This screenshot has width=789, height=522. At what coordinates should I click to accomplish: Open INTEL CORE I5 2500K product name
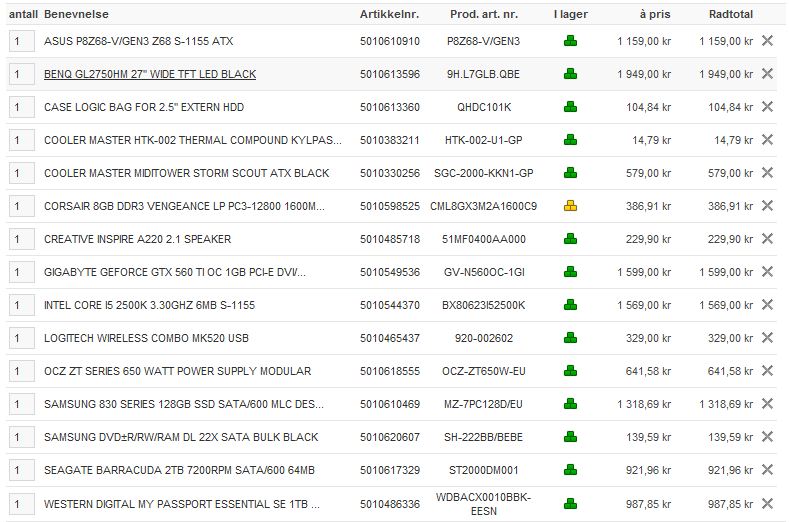click(x=149, y=305)
